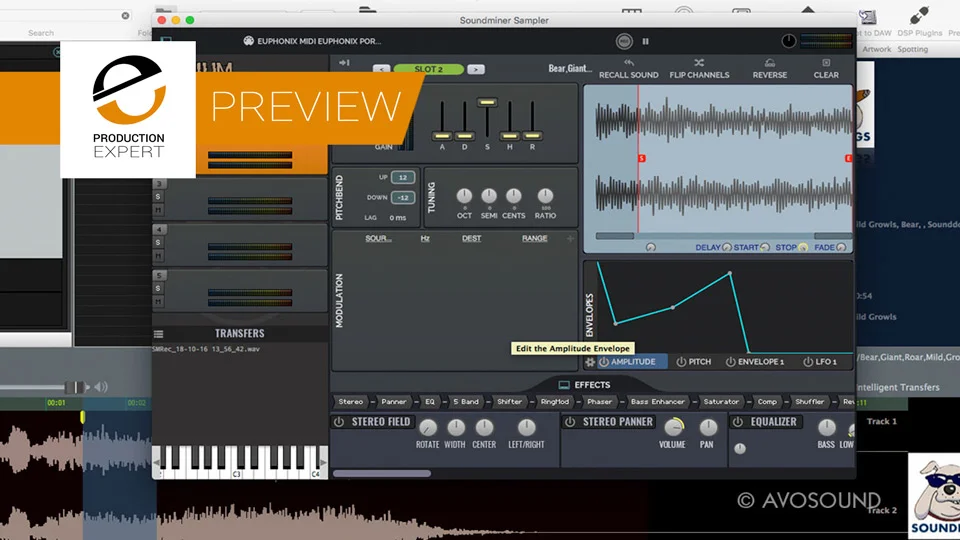This screenshot has width=960, height=540.
Task: Select the Stereo effect tab
Action: click(x=351, y=402)
